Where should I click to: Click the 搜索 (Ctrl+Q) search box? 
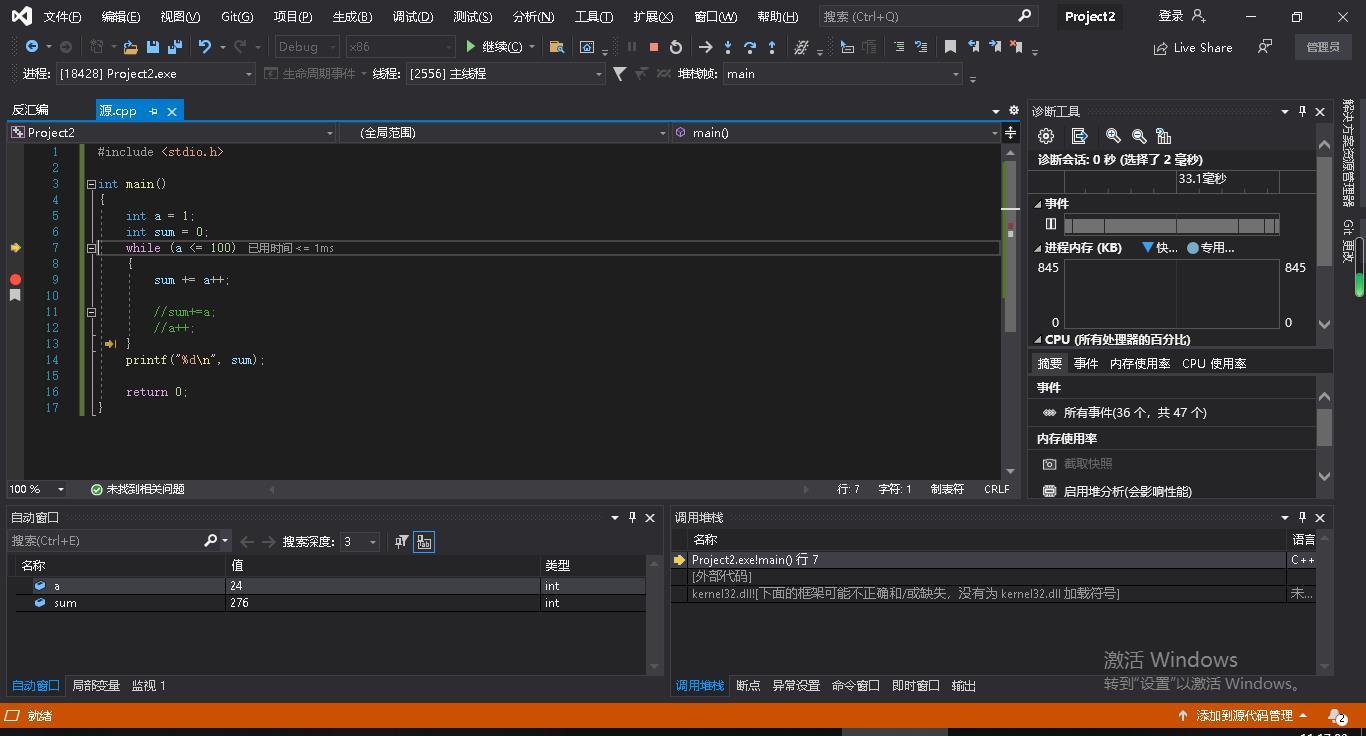(x=927, y=16)
